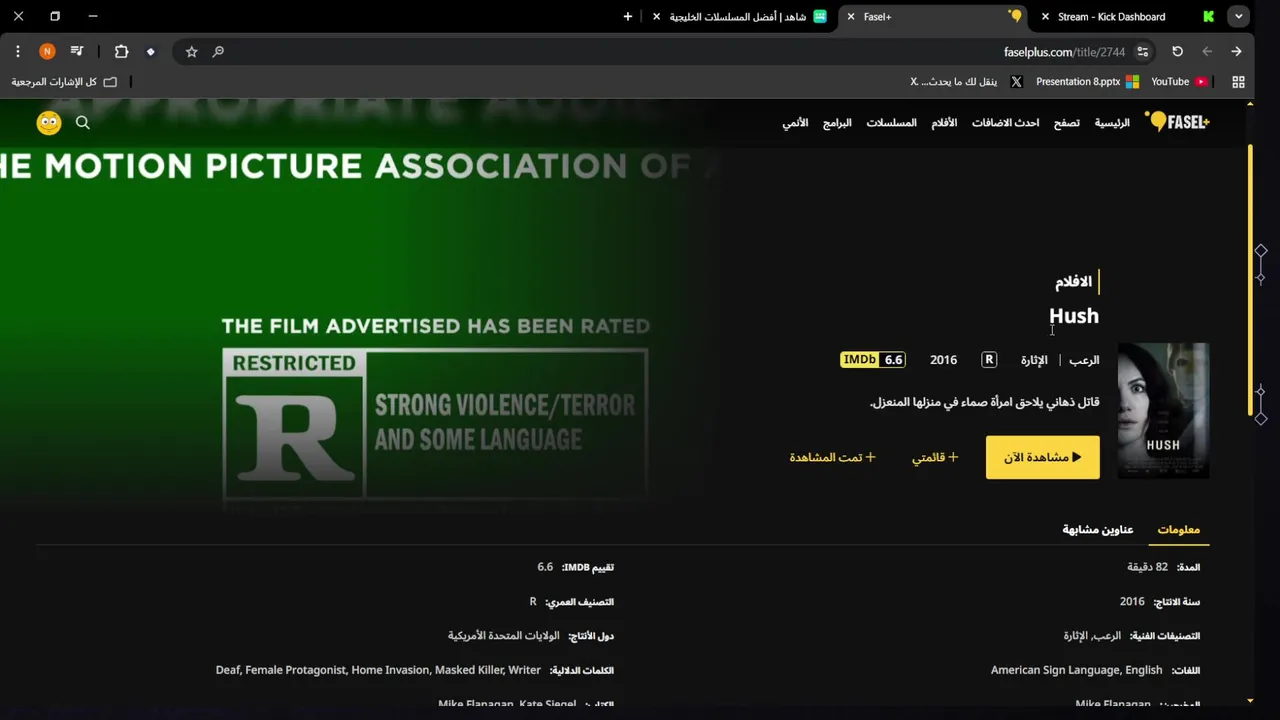Image resolution: width=1280 pixels, height=720 pixels.
Task: Open الأنمي in site navigation
Action: click(795, 123)
